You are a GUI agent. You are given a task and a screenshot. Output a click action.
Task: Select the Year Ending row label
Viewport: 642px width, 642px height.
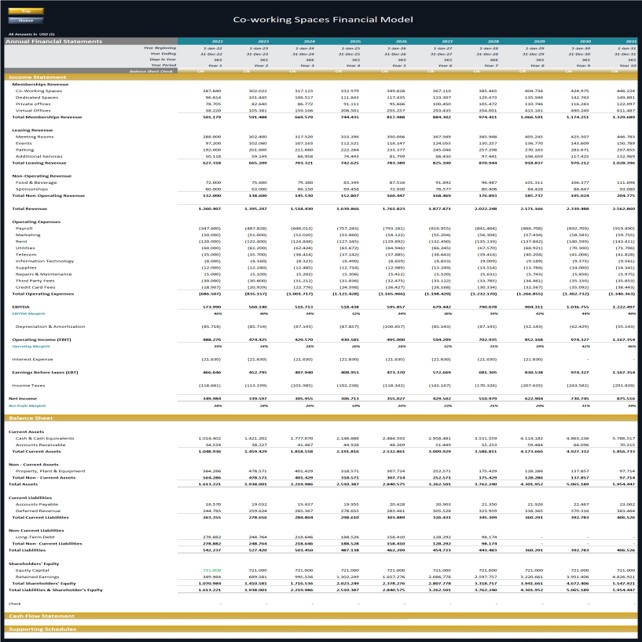tap(163, 54)
